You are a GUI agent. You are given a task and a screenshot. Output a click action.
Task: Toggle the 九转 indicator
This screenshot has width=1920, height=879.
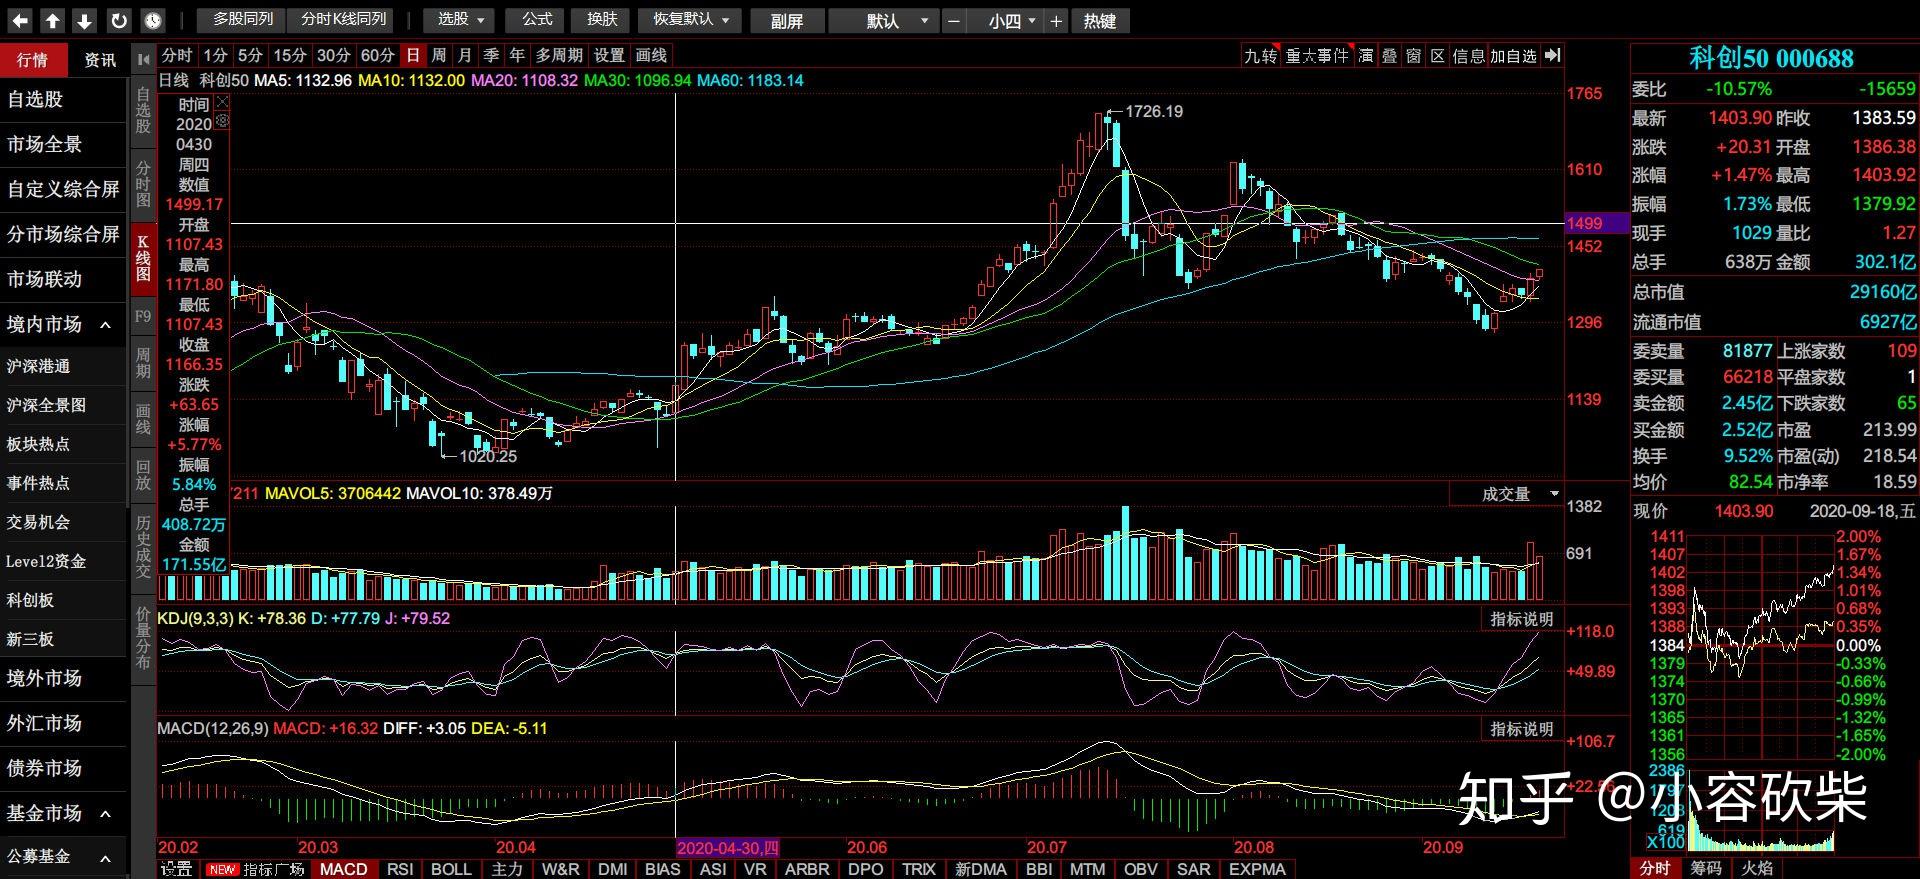coord(1260,56)
